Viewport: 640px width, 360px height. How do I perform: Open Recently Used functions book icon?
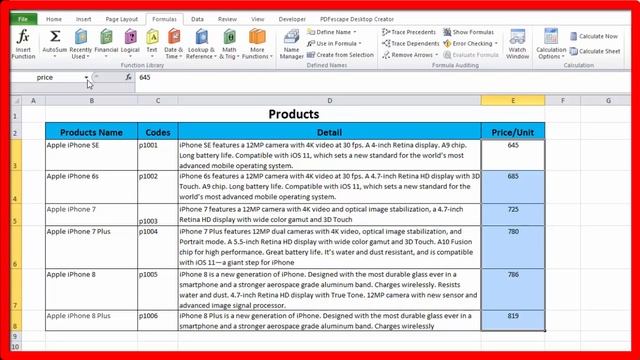point(81,37)
